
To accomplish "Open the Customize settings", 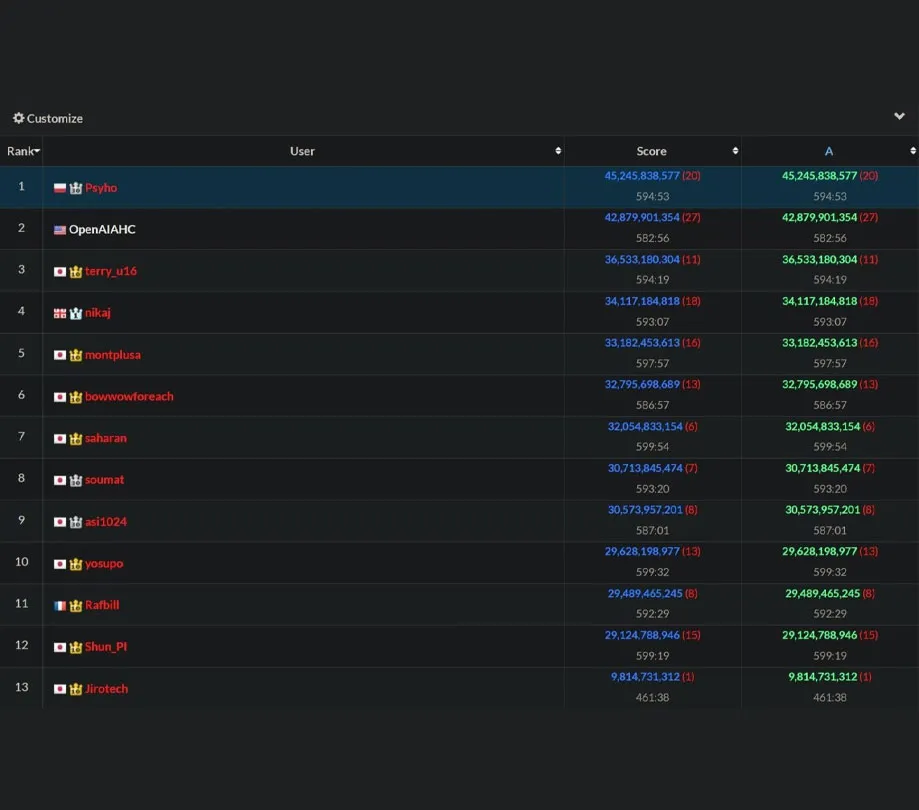I will pos(54,118).
